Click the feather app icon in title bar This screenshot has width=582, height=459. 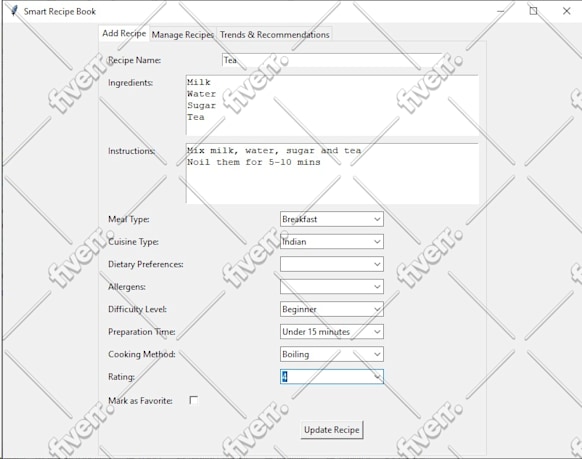tap(14, 11)
